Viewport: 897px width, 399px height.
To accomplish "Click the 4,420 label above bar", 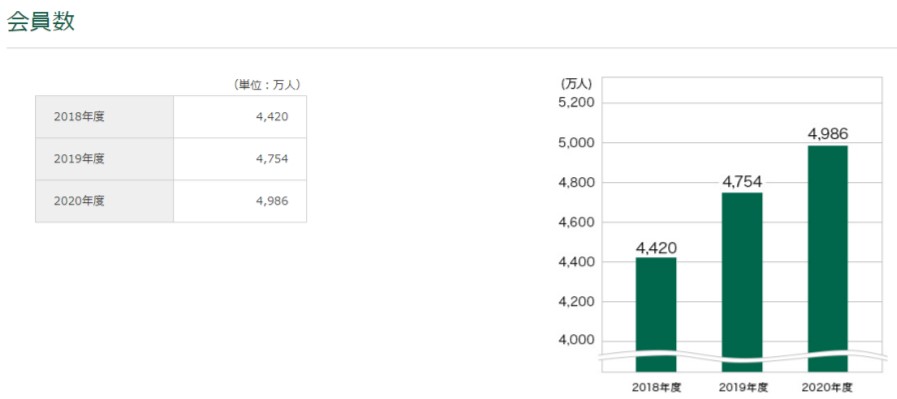I will pos(656,248).
